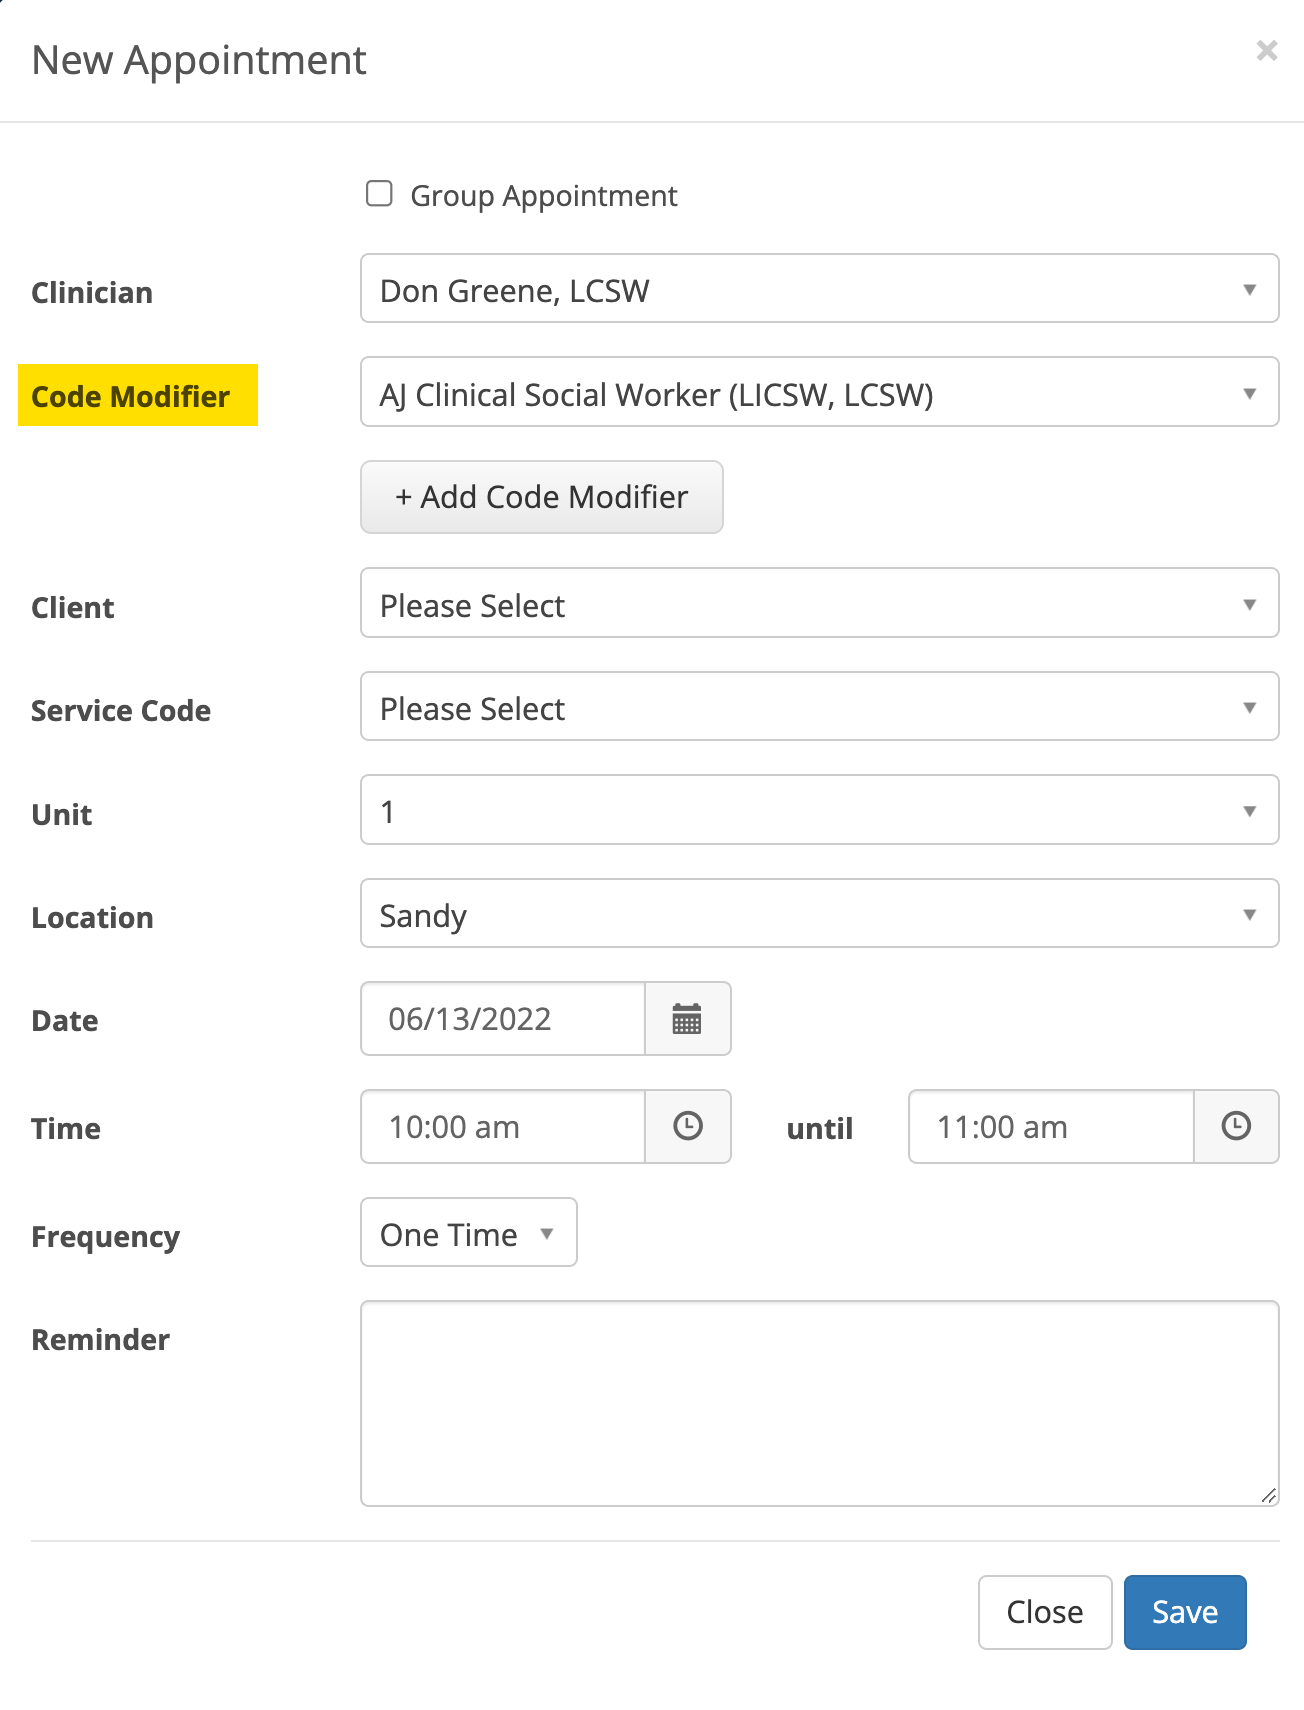Click the start time clock icon
Image resolution: width=1304 pixels, height=1710 pixels.
(x=687, y=1127)
